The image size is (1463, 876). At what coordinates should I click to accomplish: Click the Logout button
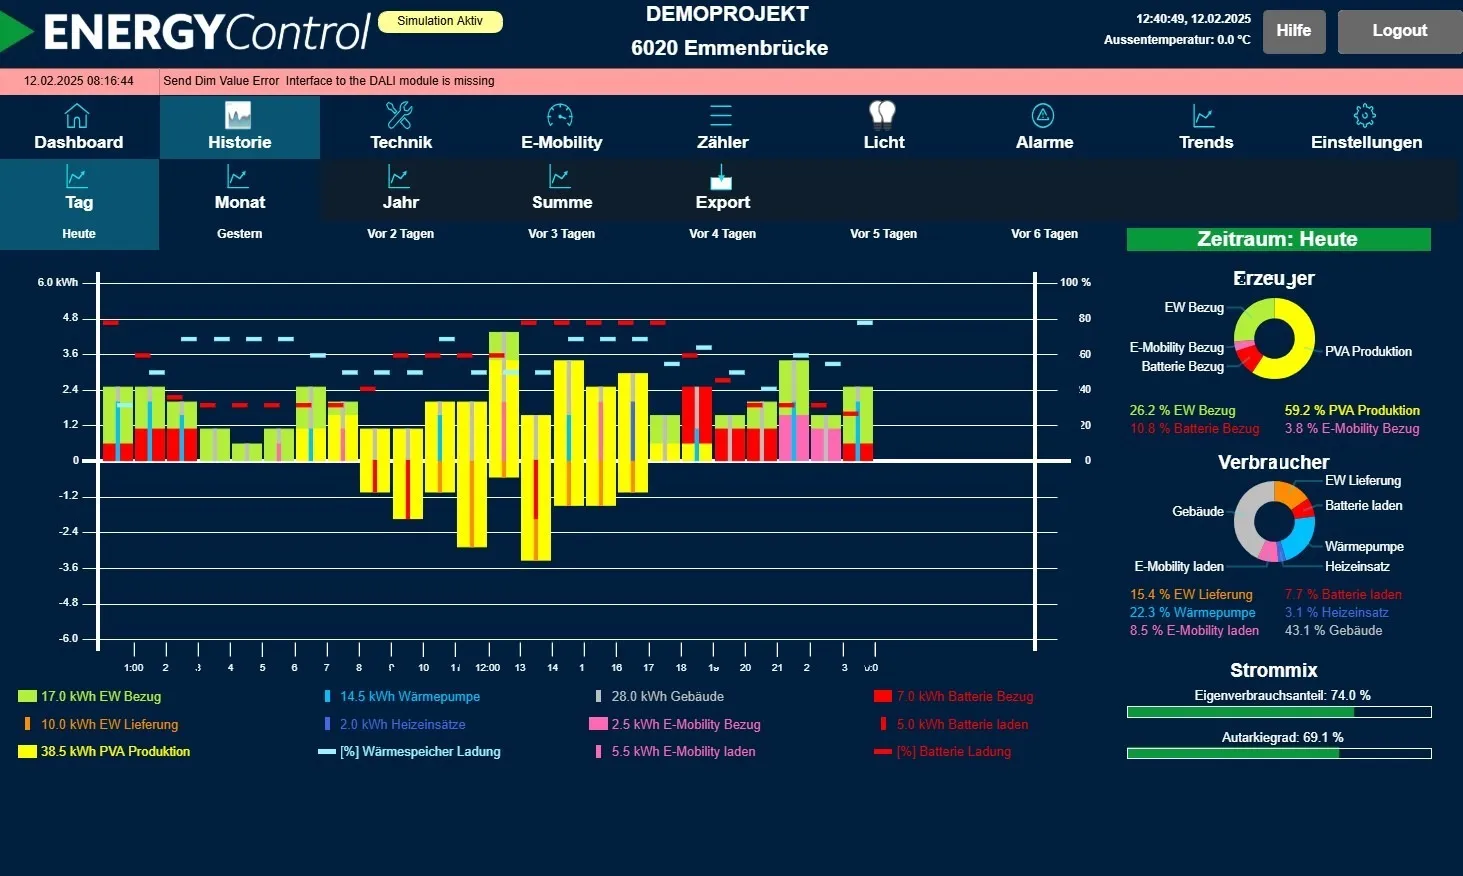tap(1400, 31)
